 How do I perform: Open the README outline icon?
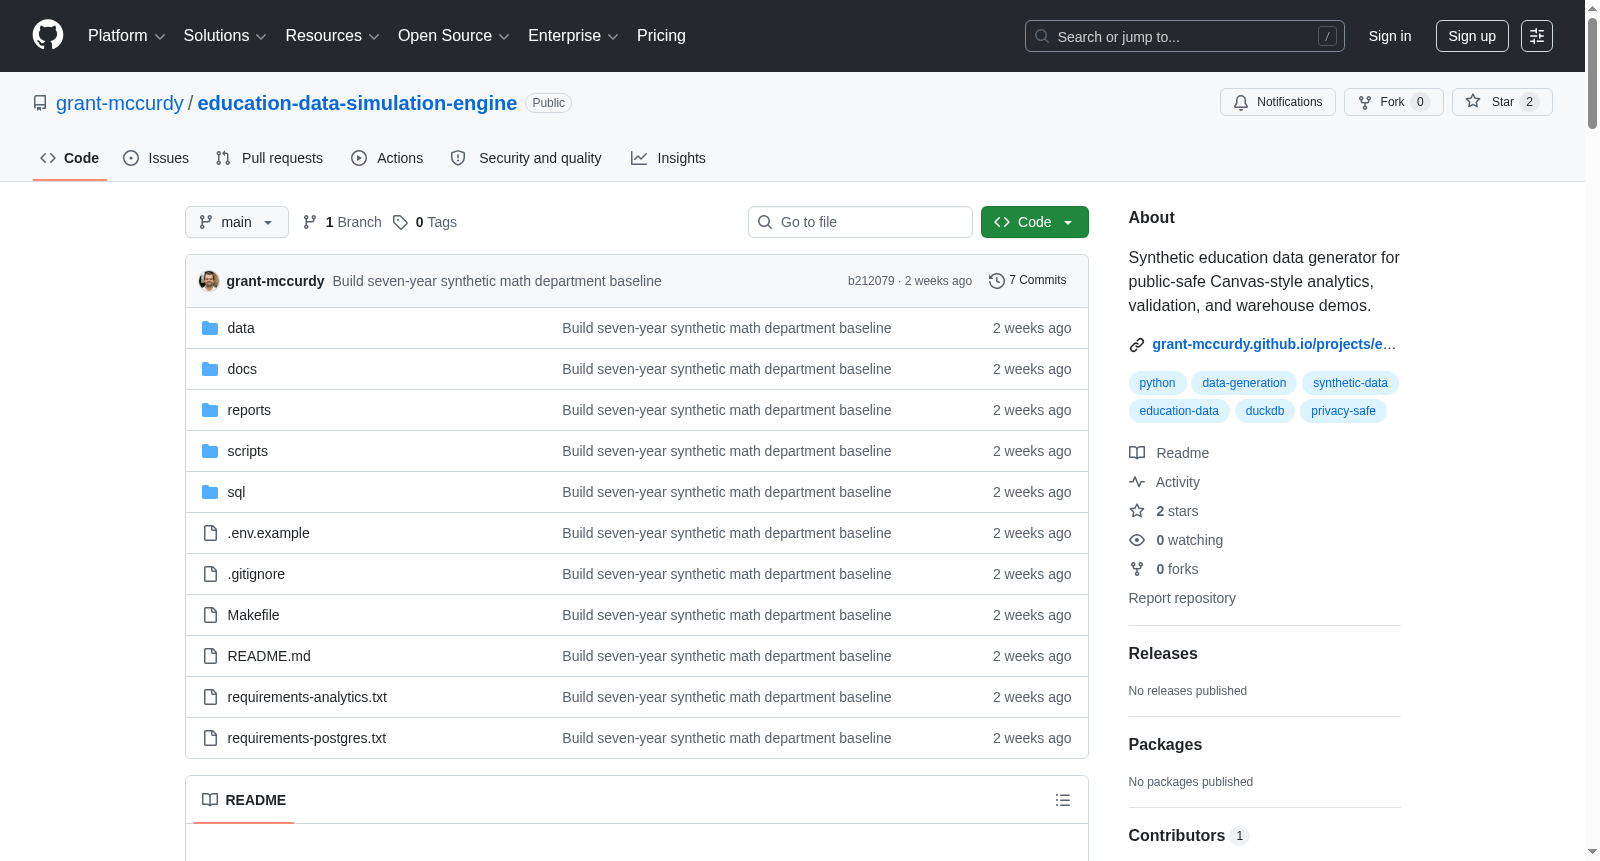click(1063, 800)
